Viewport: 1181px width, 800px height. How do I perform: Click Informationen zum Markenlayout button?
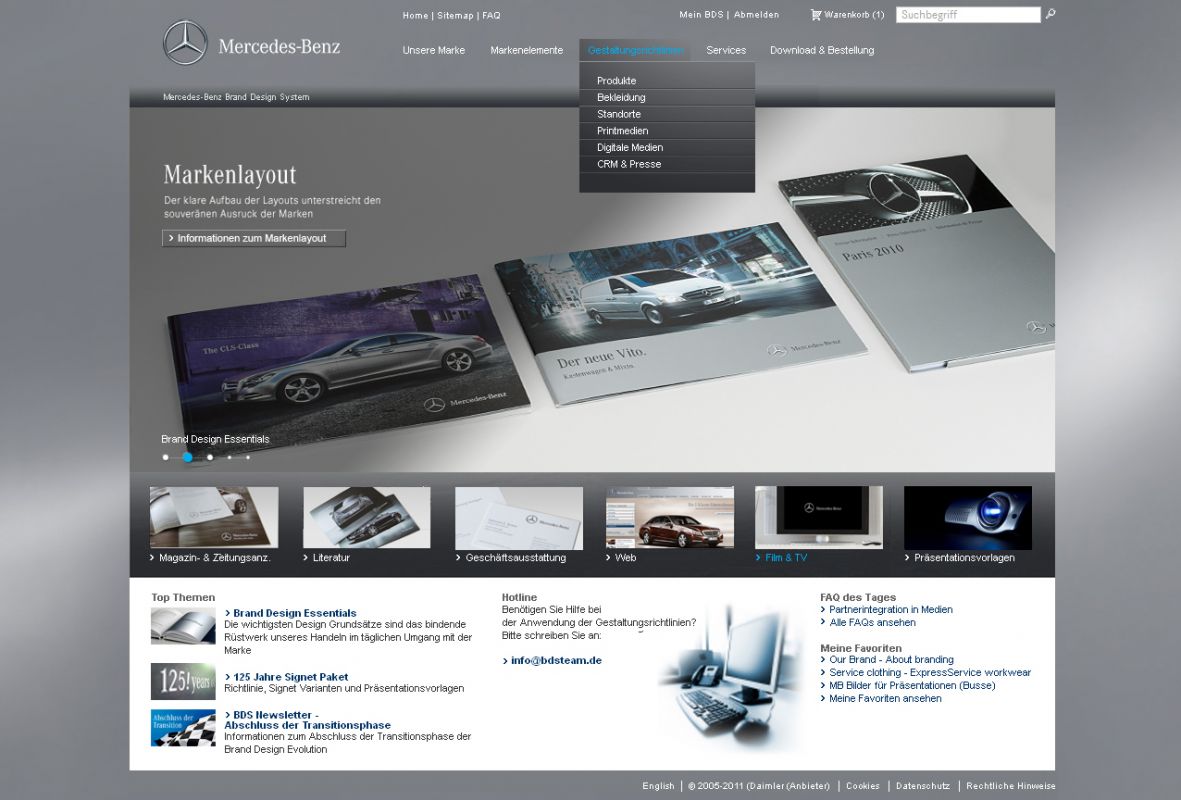[253, 239]
